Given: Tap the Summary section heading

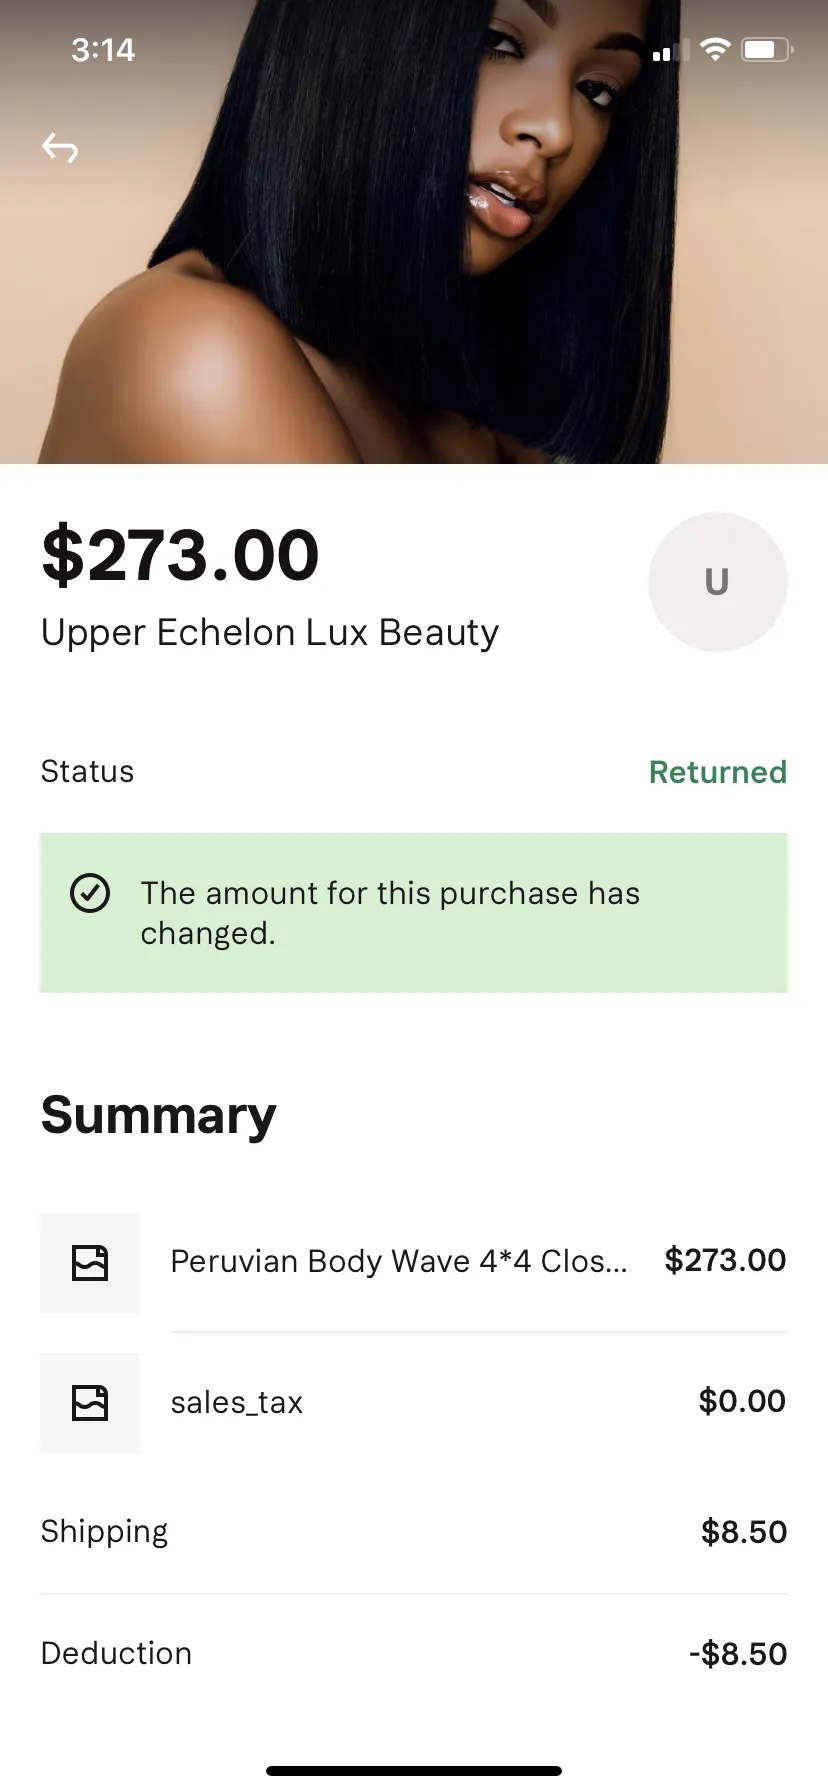Looking at the screenshot, I should click(x=159, y=1116).
